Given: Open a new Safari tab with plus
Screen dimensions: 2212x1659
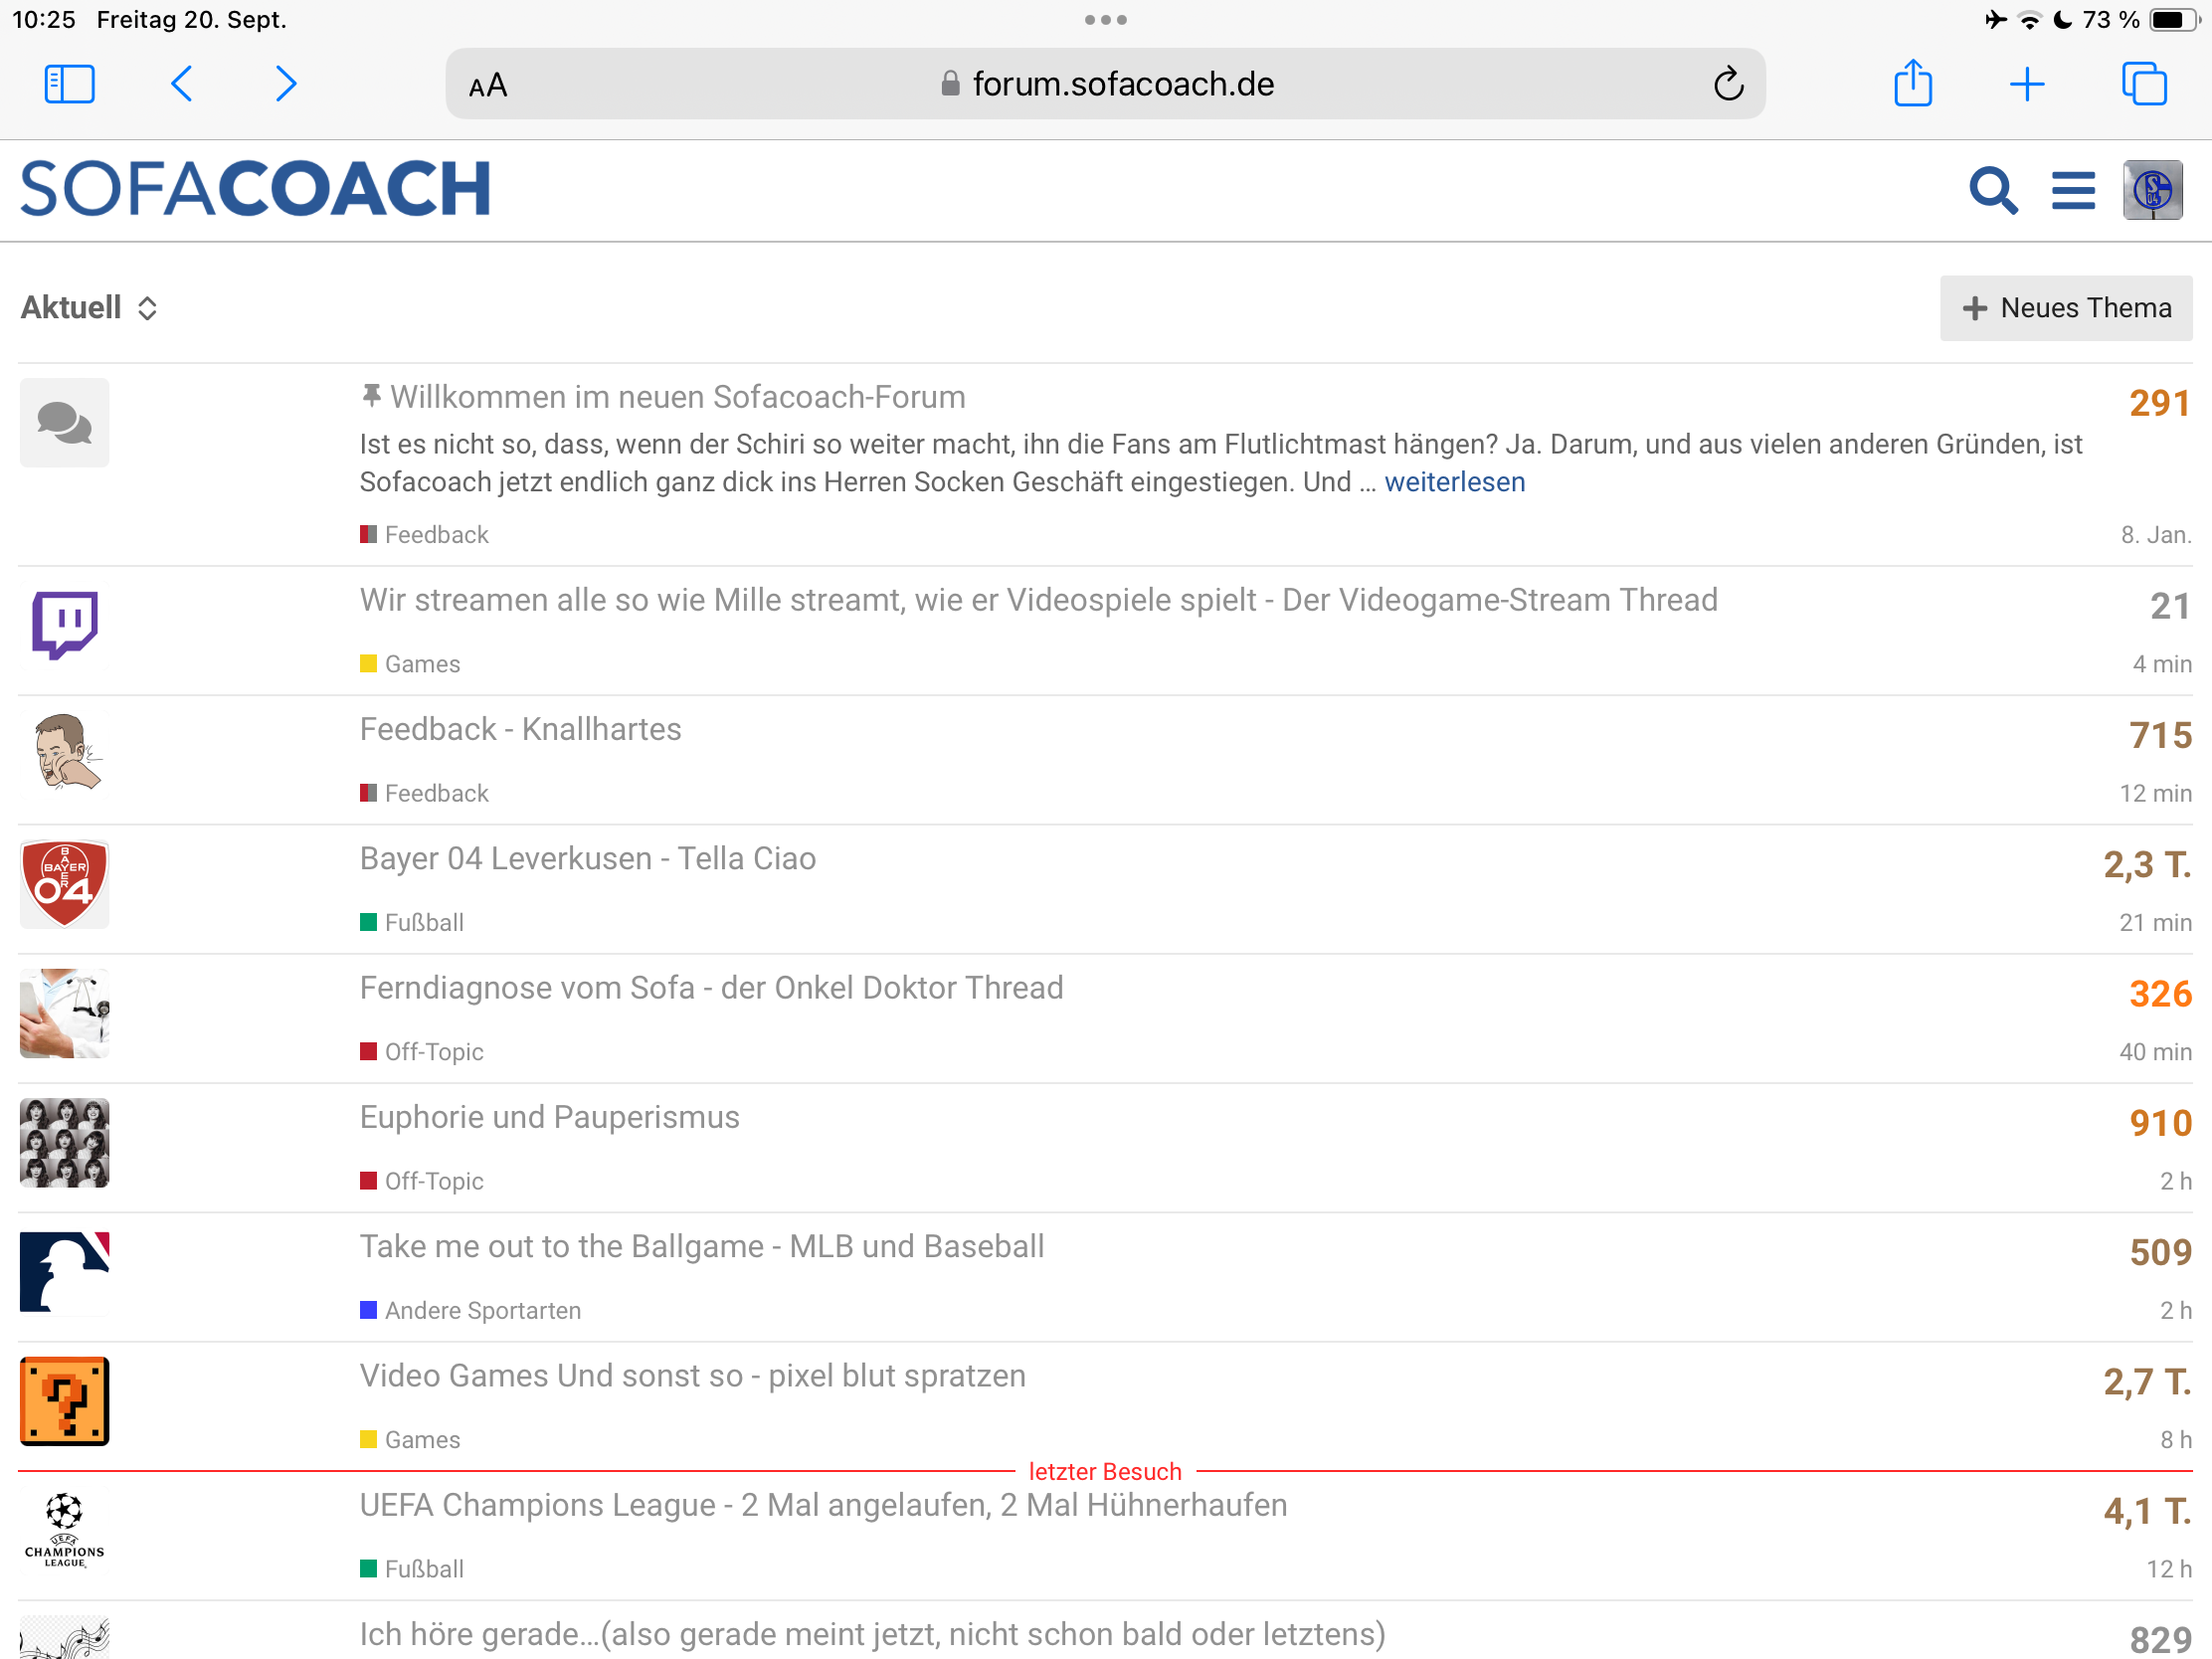Looking at the screenshot, I should coord(2026,84).
